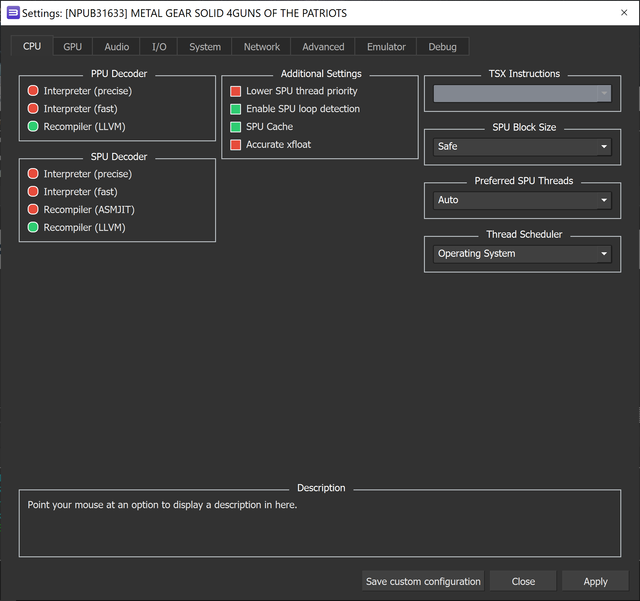Screen dimensions: 640x601
Task: Switch to the CPU tab
Action: click(x=32, y=46)
